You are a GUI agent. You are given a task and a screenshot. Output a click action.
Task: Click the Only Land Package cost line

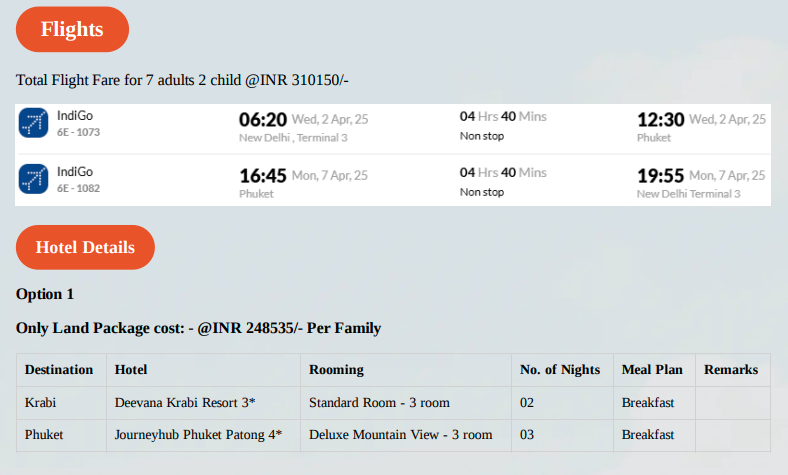tap(199, 328)
